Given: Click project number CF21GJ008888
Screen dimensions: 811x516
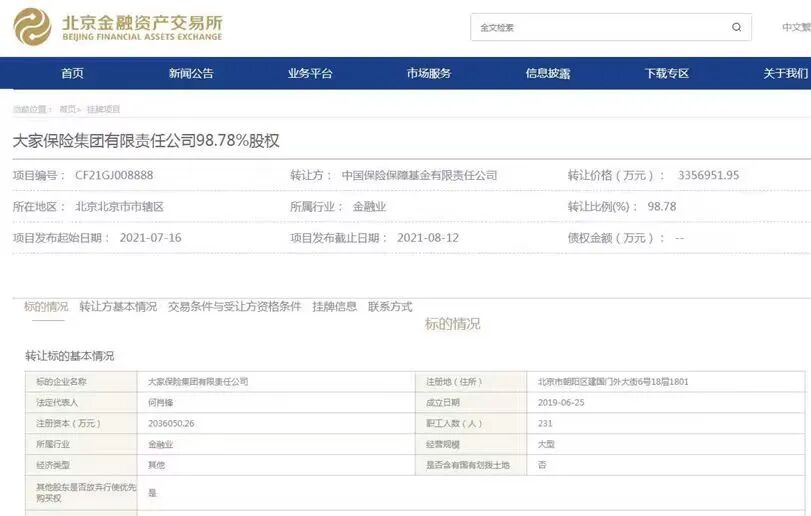Looking at the screenshot, I should pyautogui.click(x=114, y=175).
